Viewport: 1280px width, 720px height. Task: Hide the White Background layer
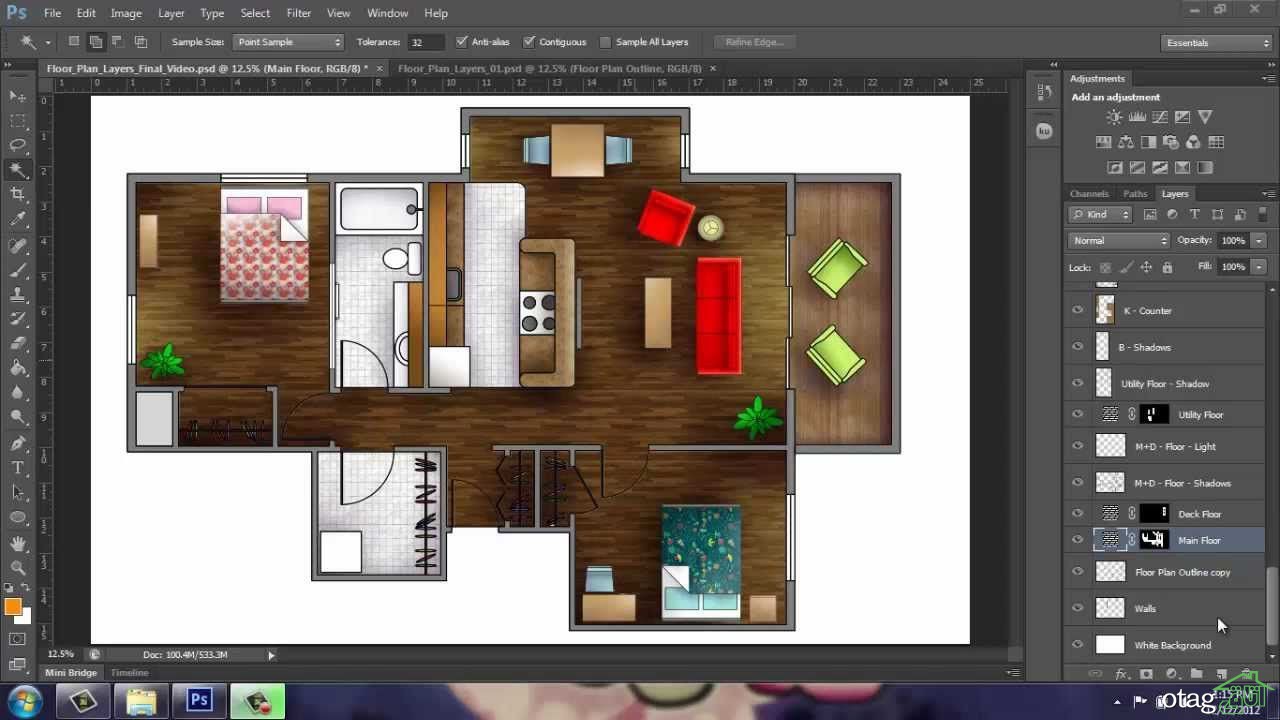(1078, 645)
